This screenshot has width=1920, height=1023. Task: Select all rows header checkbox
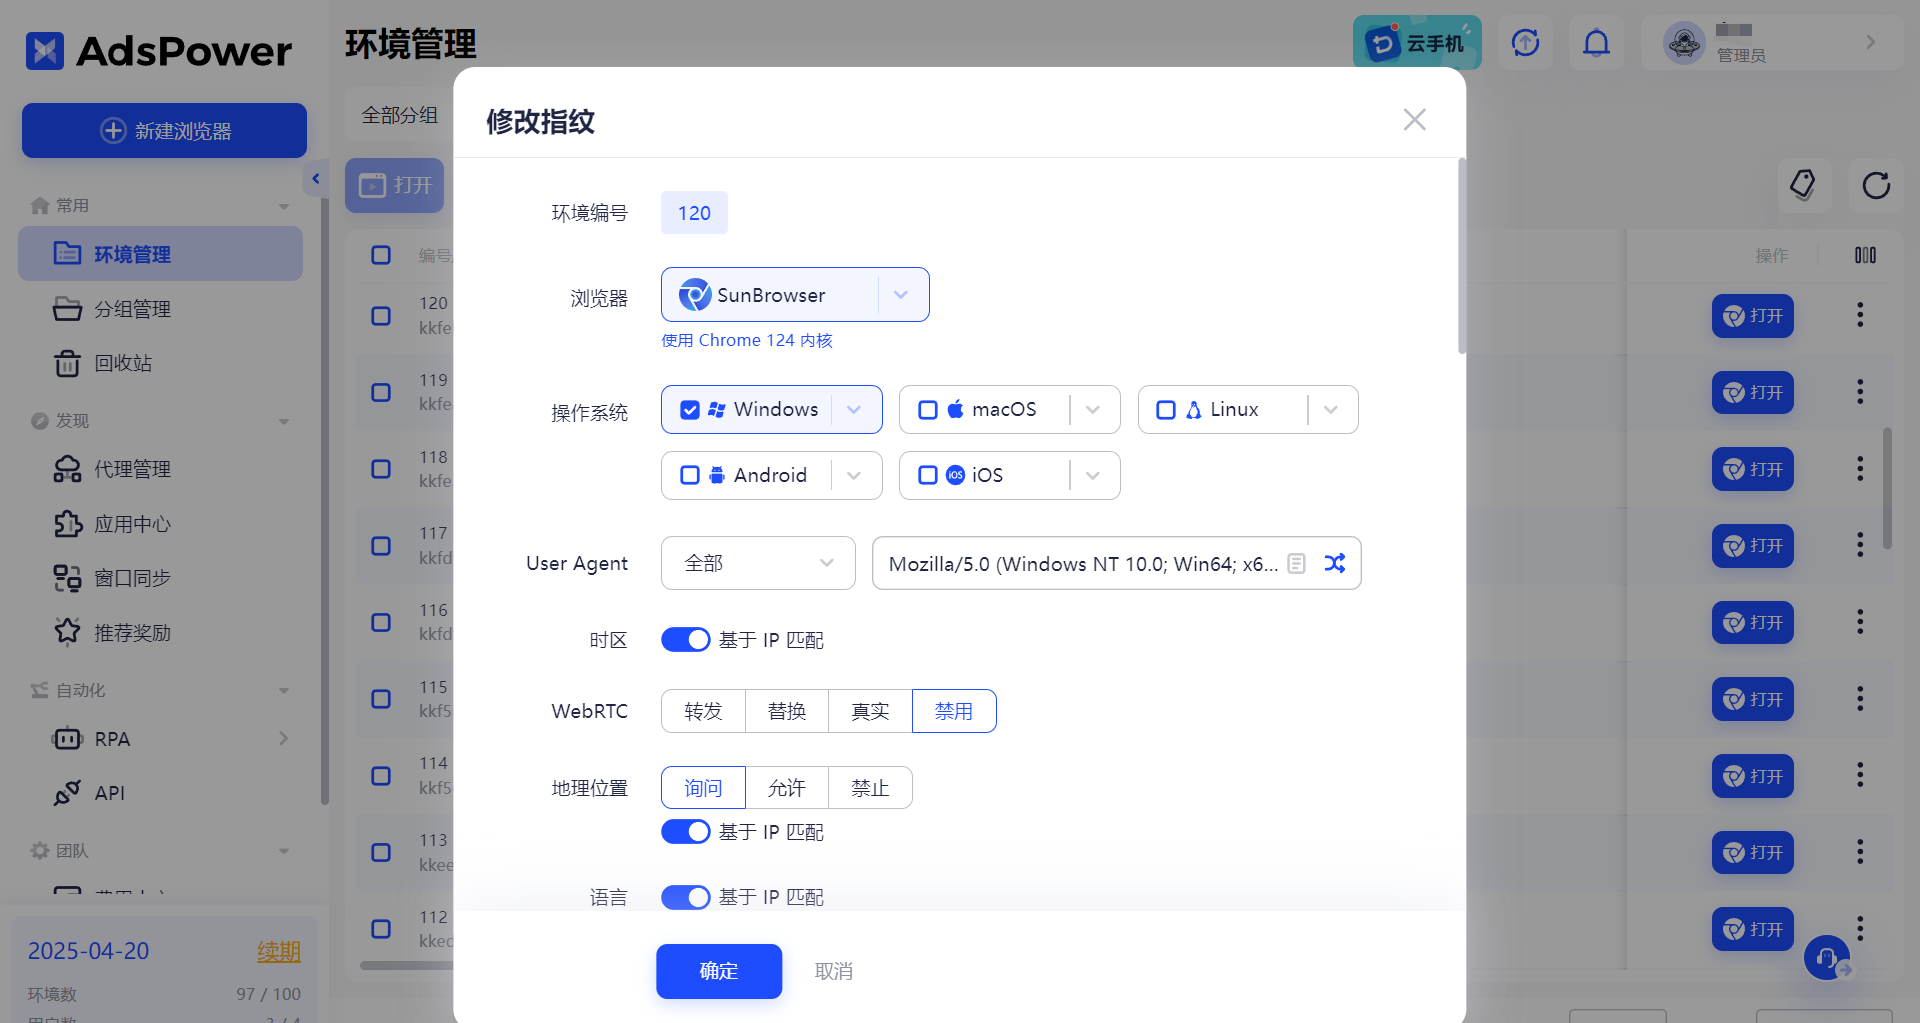tap(381, 255)
